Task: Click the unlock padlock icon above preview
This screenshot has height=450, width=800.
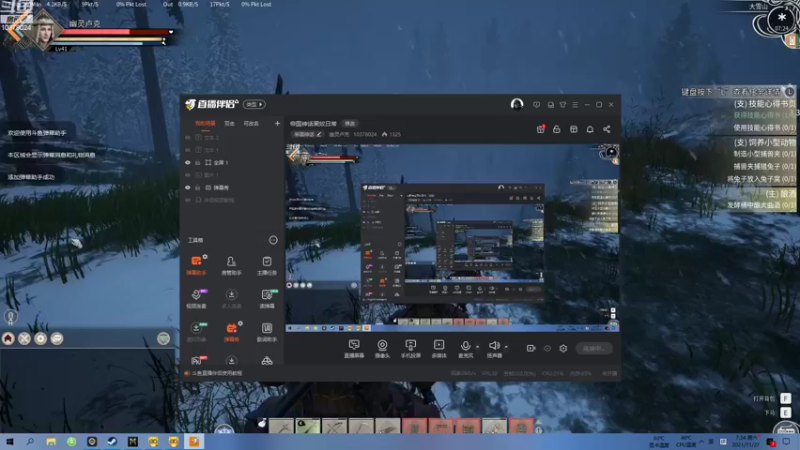Action: 557,129
